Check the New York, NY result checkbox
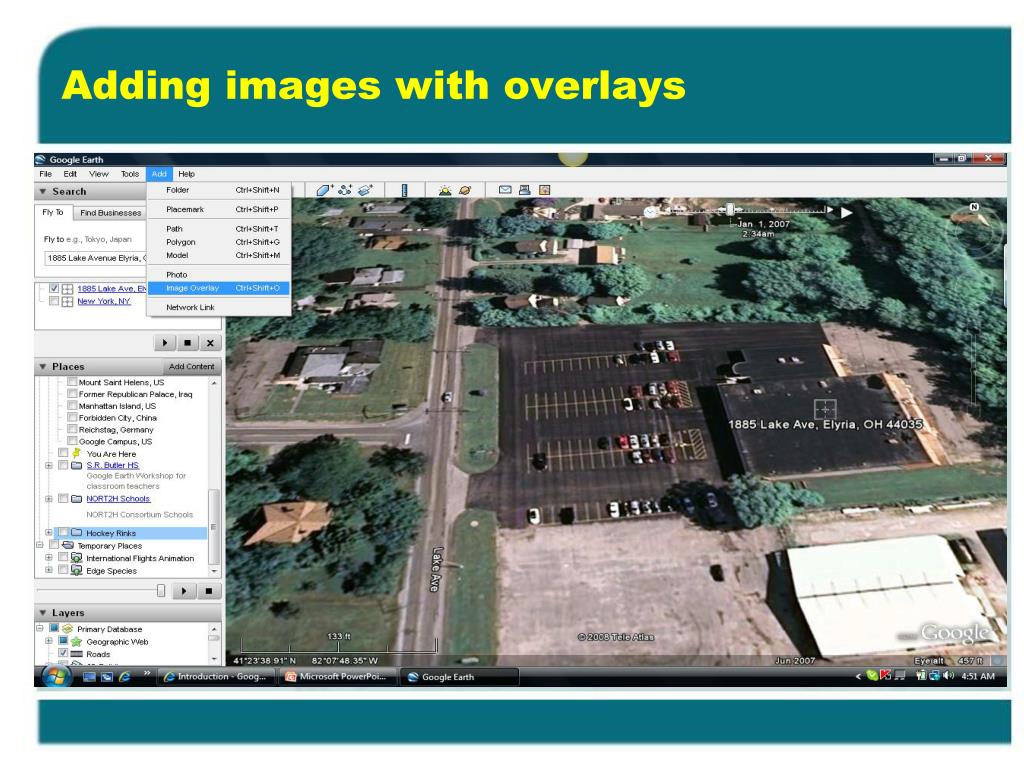The height and width of the screenshot is (768, 1024). coord(54,301)
